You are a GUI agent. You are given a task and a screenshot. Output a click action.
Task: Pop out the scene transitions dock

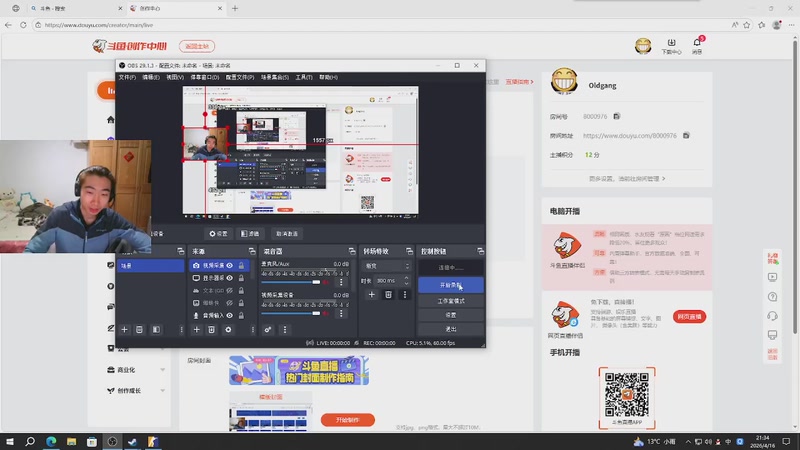click(x=409, y=251)
